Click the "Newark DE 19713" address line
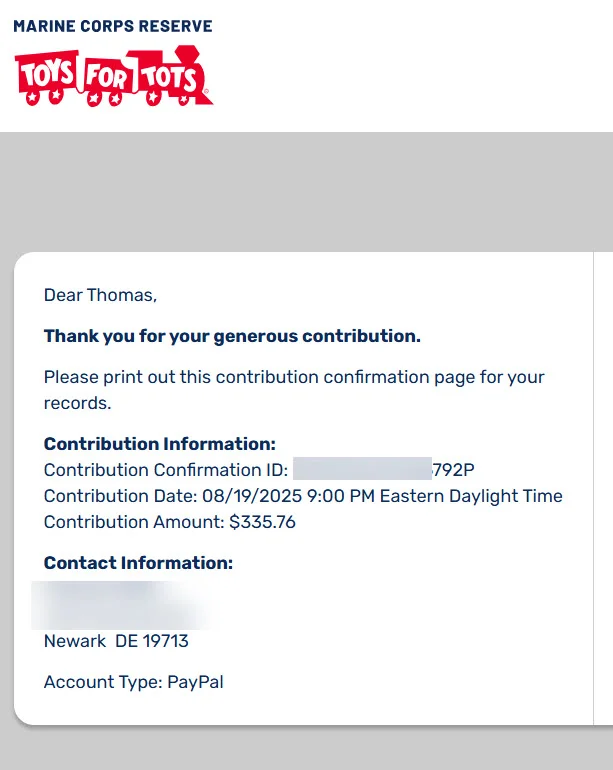 coord(116,641)
